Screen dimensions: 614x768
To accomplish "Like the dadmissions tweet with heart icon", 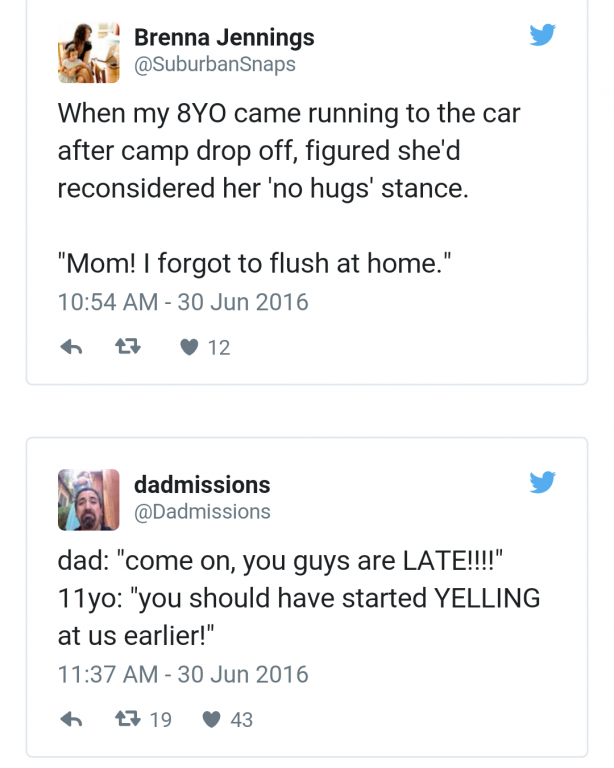I will (x=212, y=719).
